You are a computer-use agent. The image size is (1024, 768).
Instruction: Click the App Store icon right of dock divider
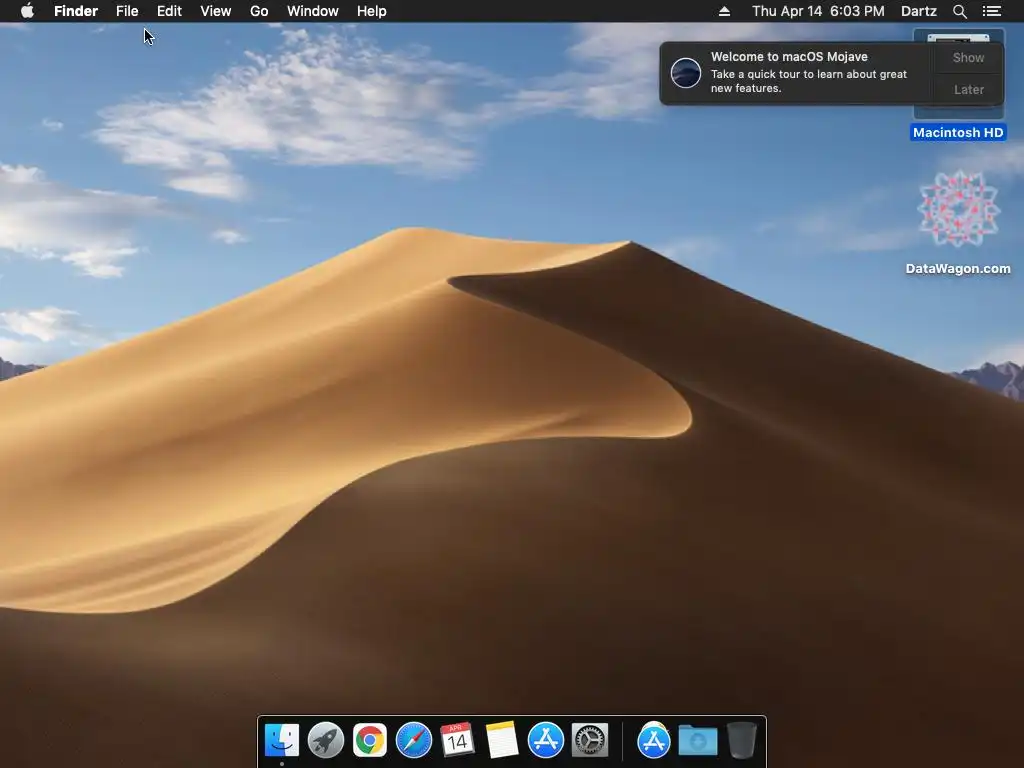pos(654,741)
